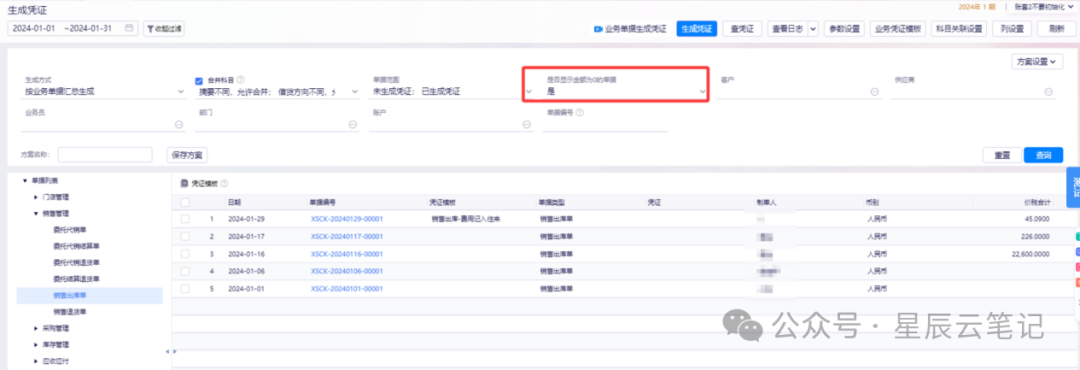
Task: Click the 收起过滤 filter funnel button
Action: (163, 29)
